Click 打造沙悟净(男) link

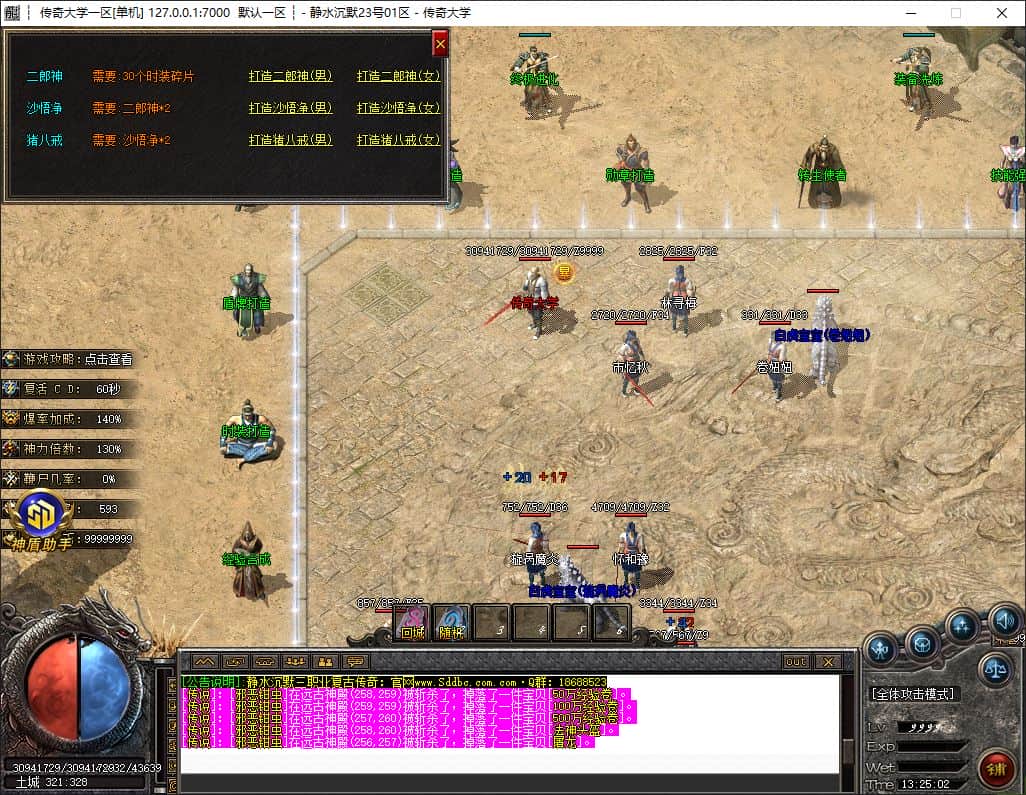click(x=291, y=107)
